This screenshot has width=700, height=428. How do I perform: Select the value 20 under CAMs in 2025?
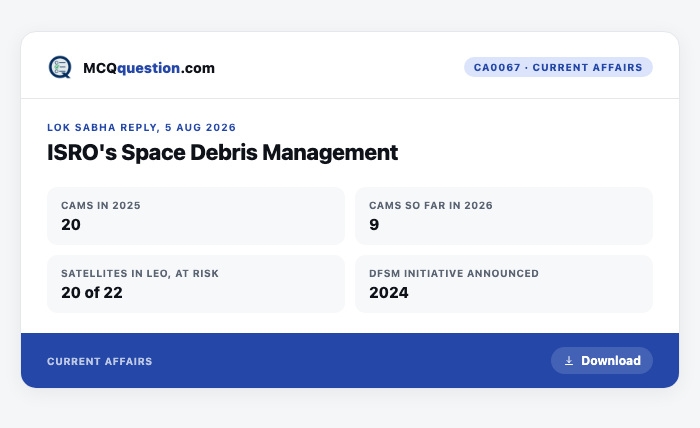click(x=71, y=224)
